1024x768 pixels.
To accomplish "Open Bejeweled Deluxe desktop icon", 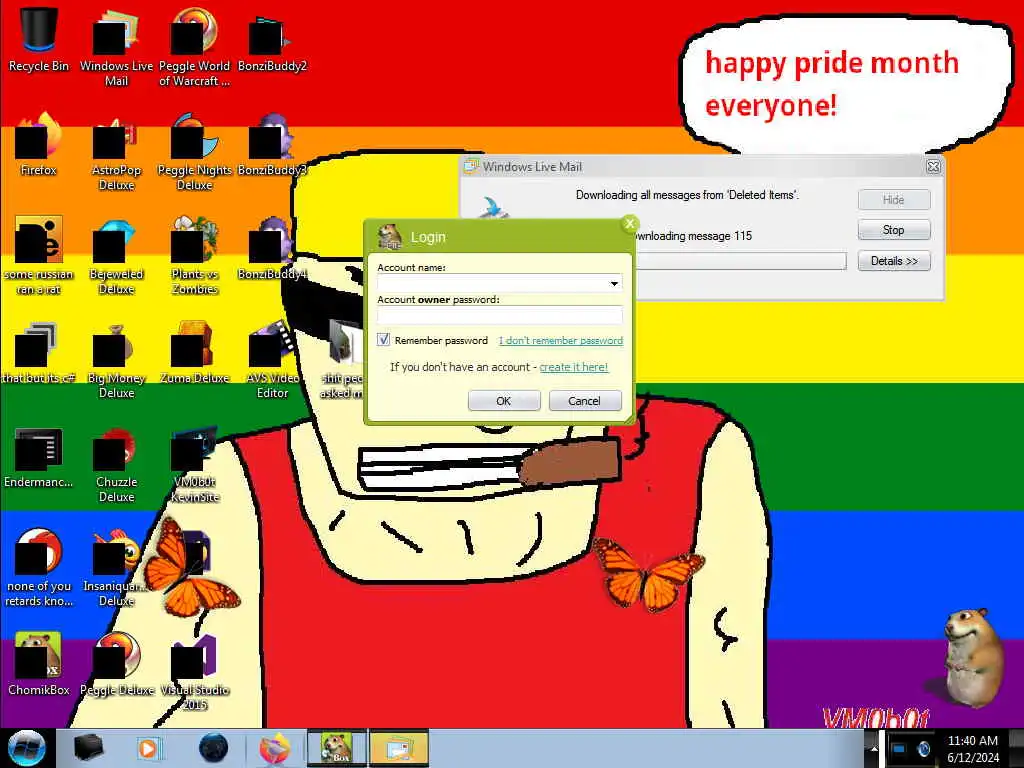I will tap(116, 255).
